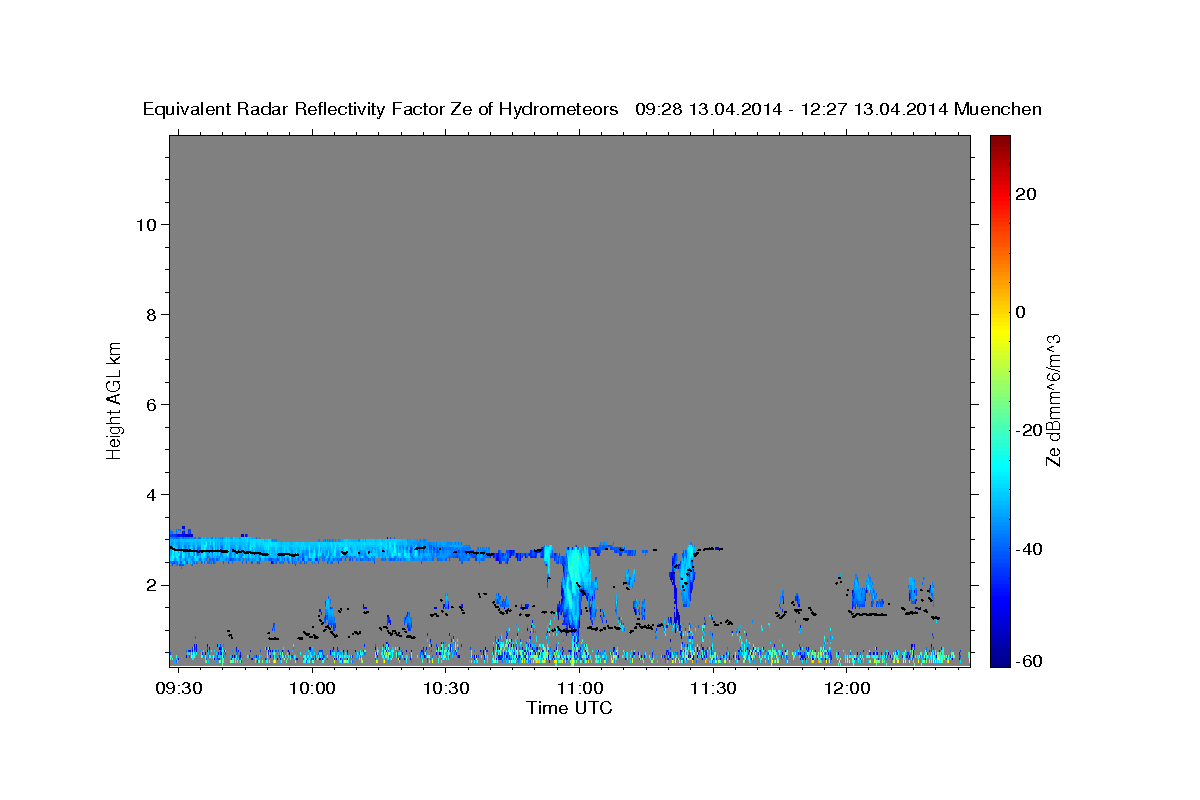This screenshot has height=800, width=1200.
Task: Click the 8 km height tick label
Action: (151, 314)
